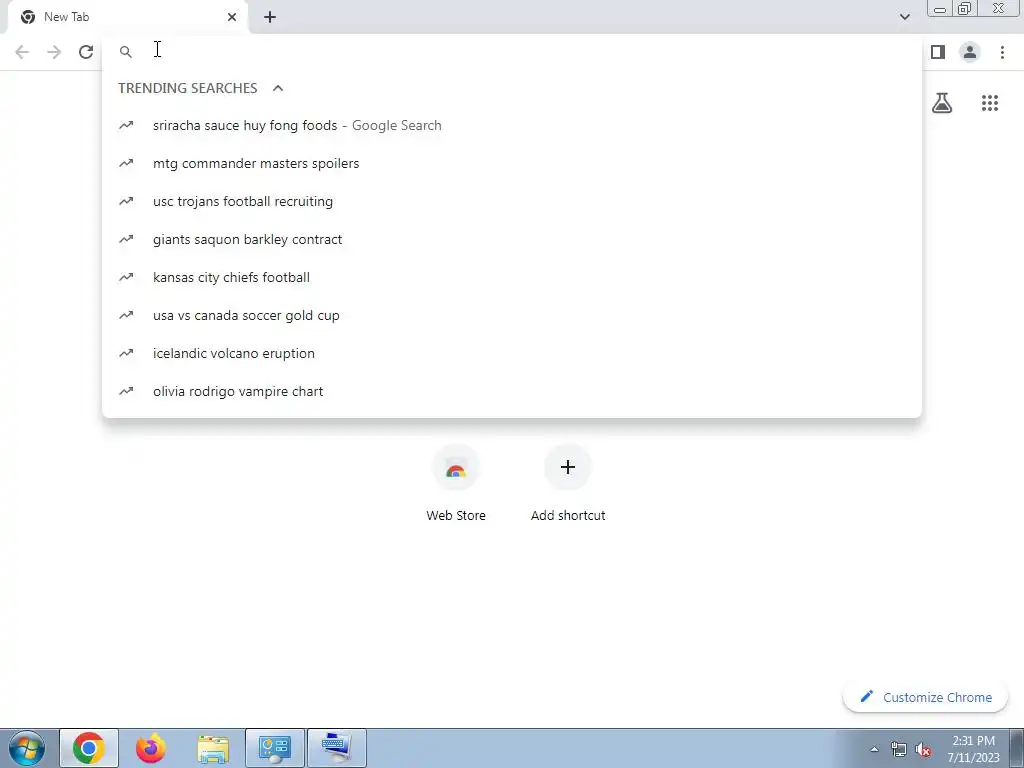Select usa vs canada soccer gold cup
Screen dimensions: 1024x768
[x=512, y=315]
